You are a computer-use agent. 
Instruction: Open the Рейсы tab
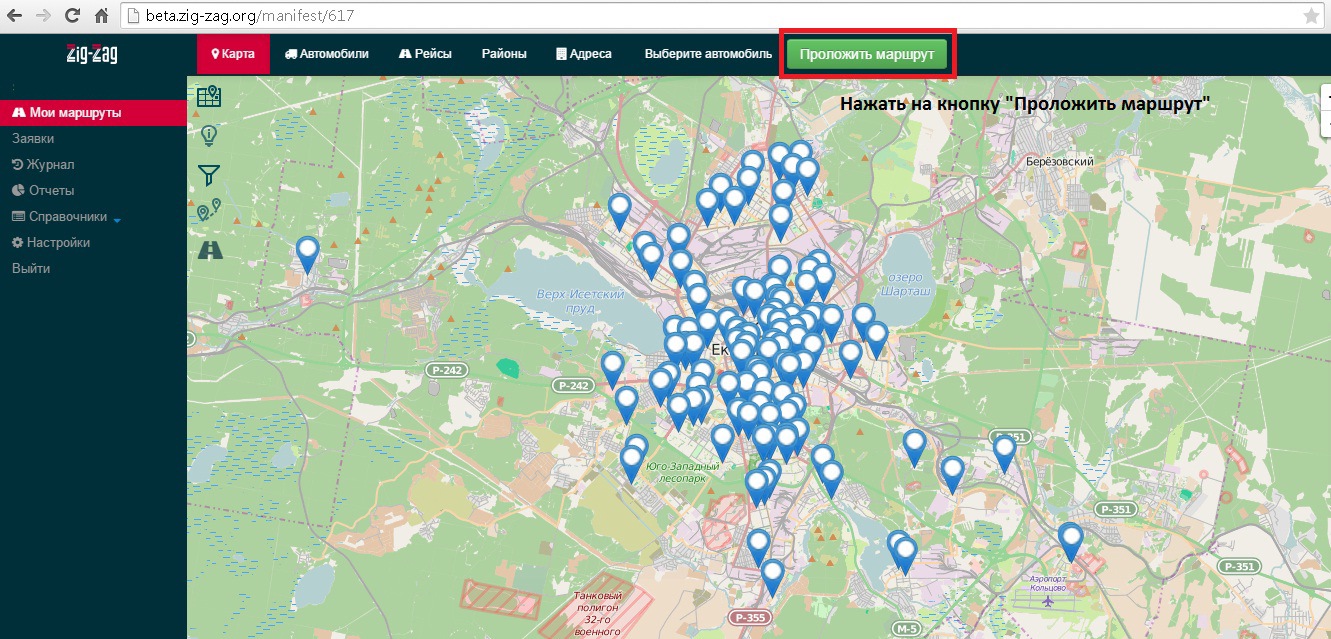click(x=425, y=54)
